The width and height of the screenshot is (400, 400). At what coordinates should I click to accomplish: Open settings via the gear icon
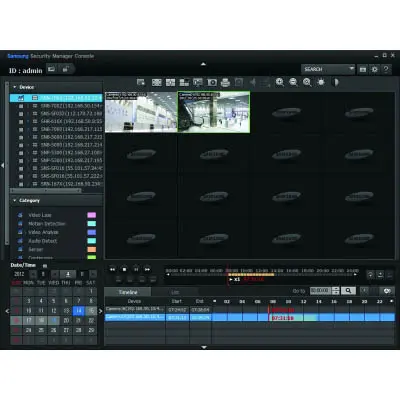[x=375, y=69]
